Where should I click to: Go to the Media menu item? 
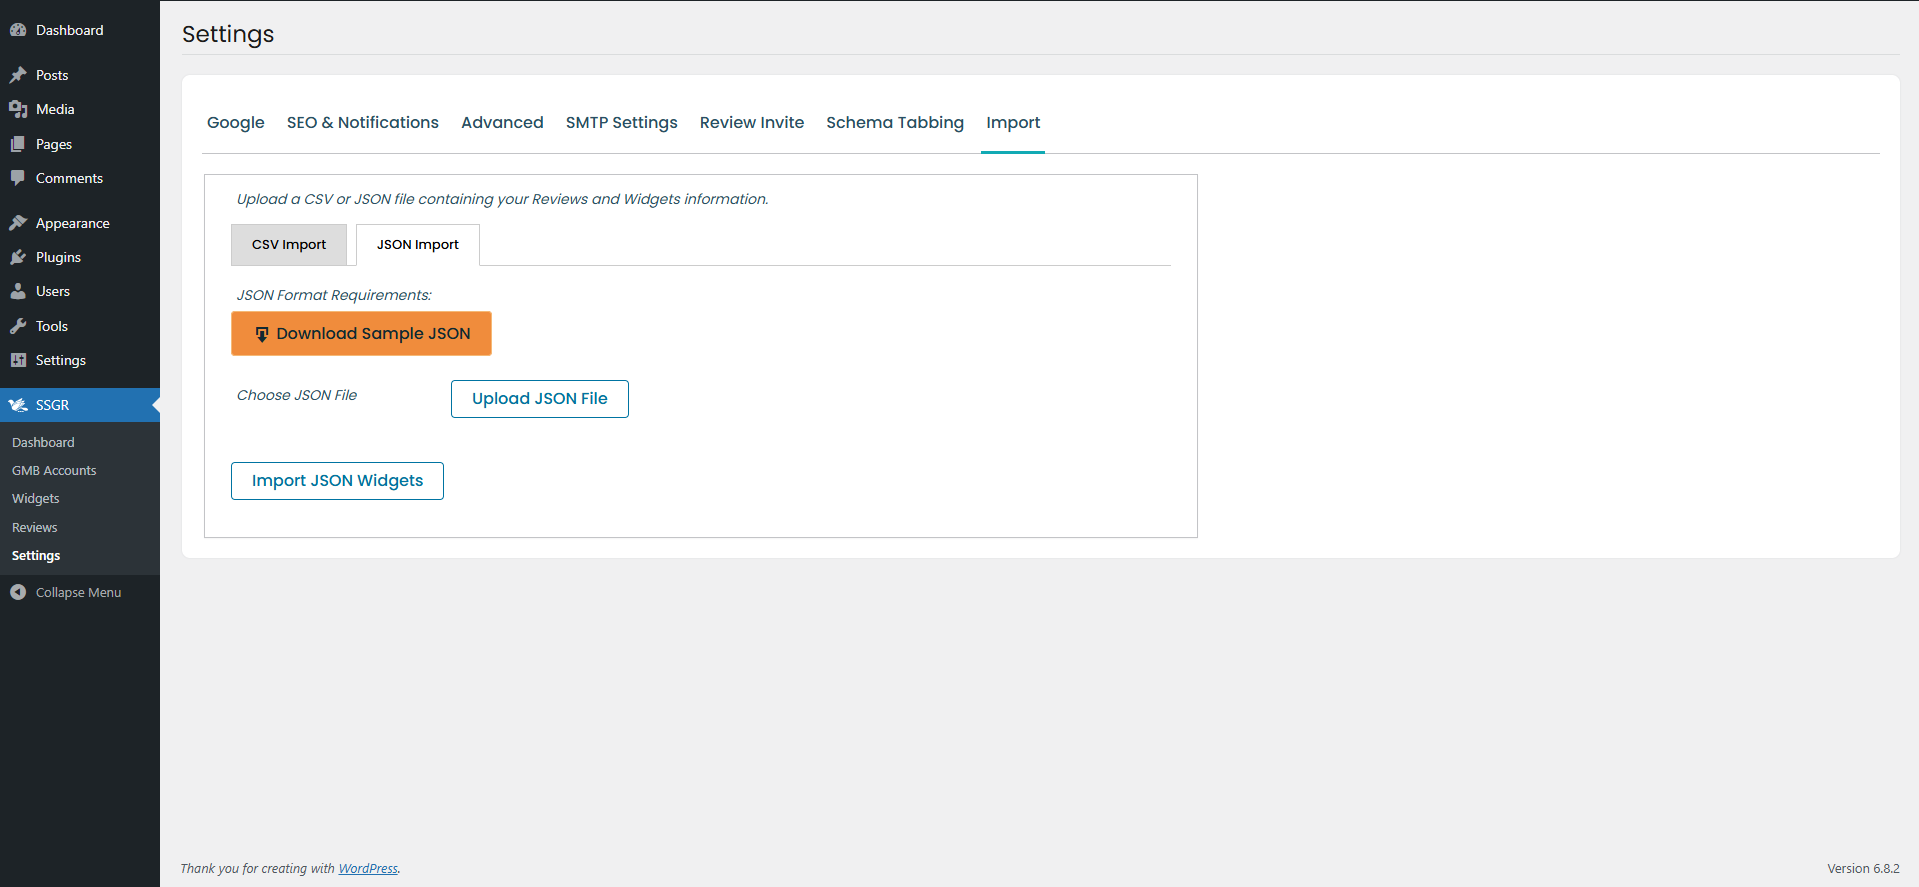(x=80, y=109)
